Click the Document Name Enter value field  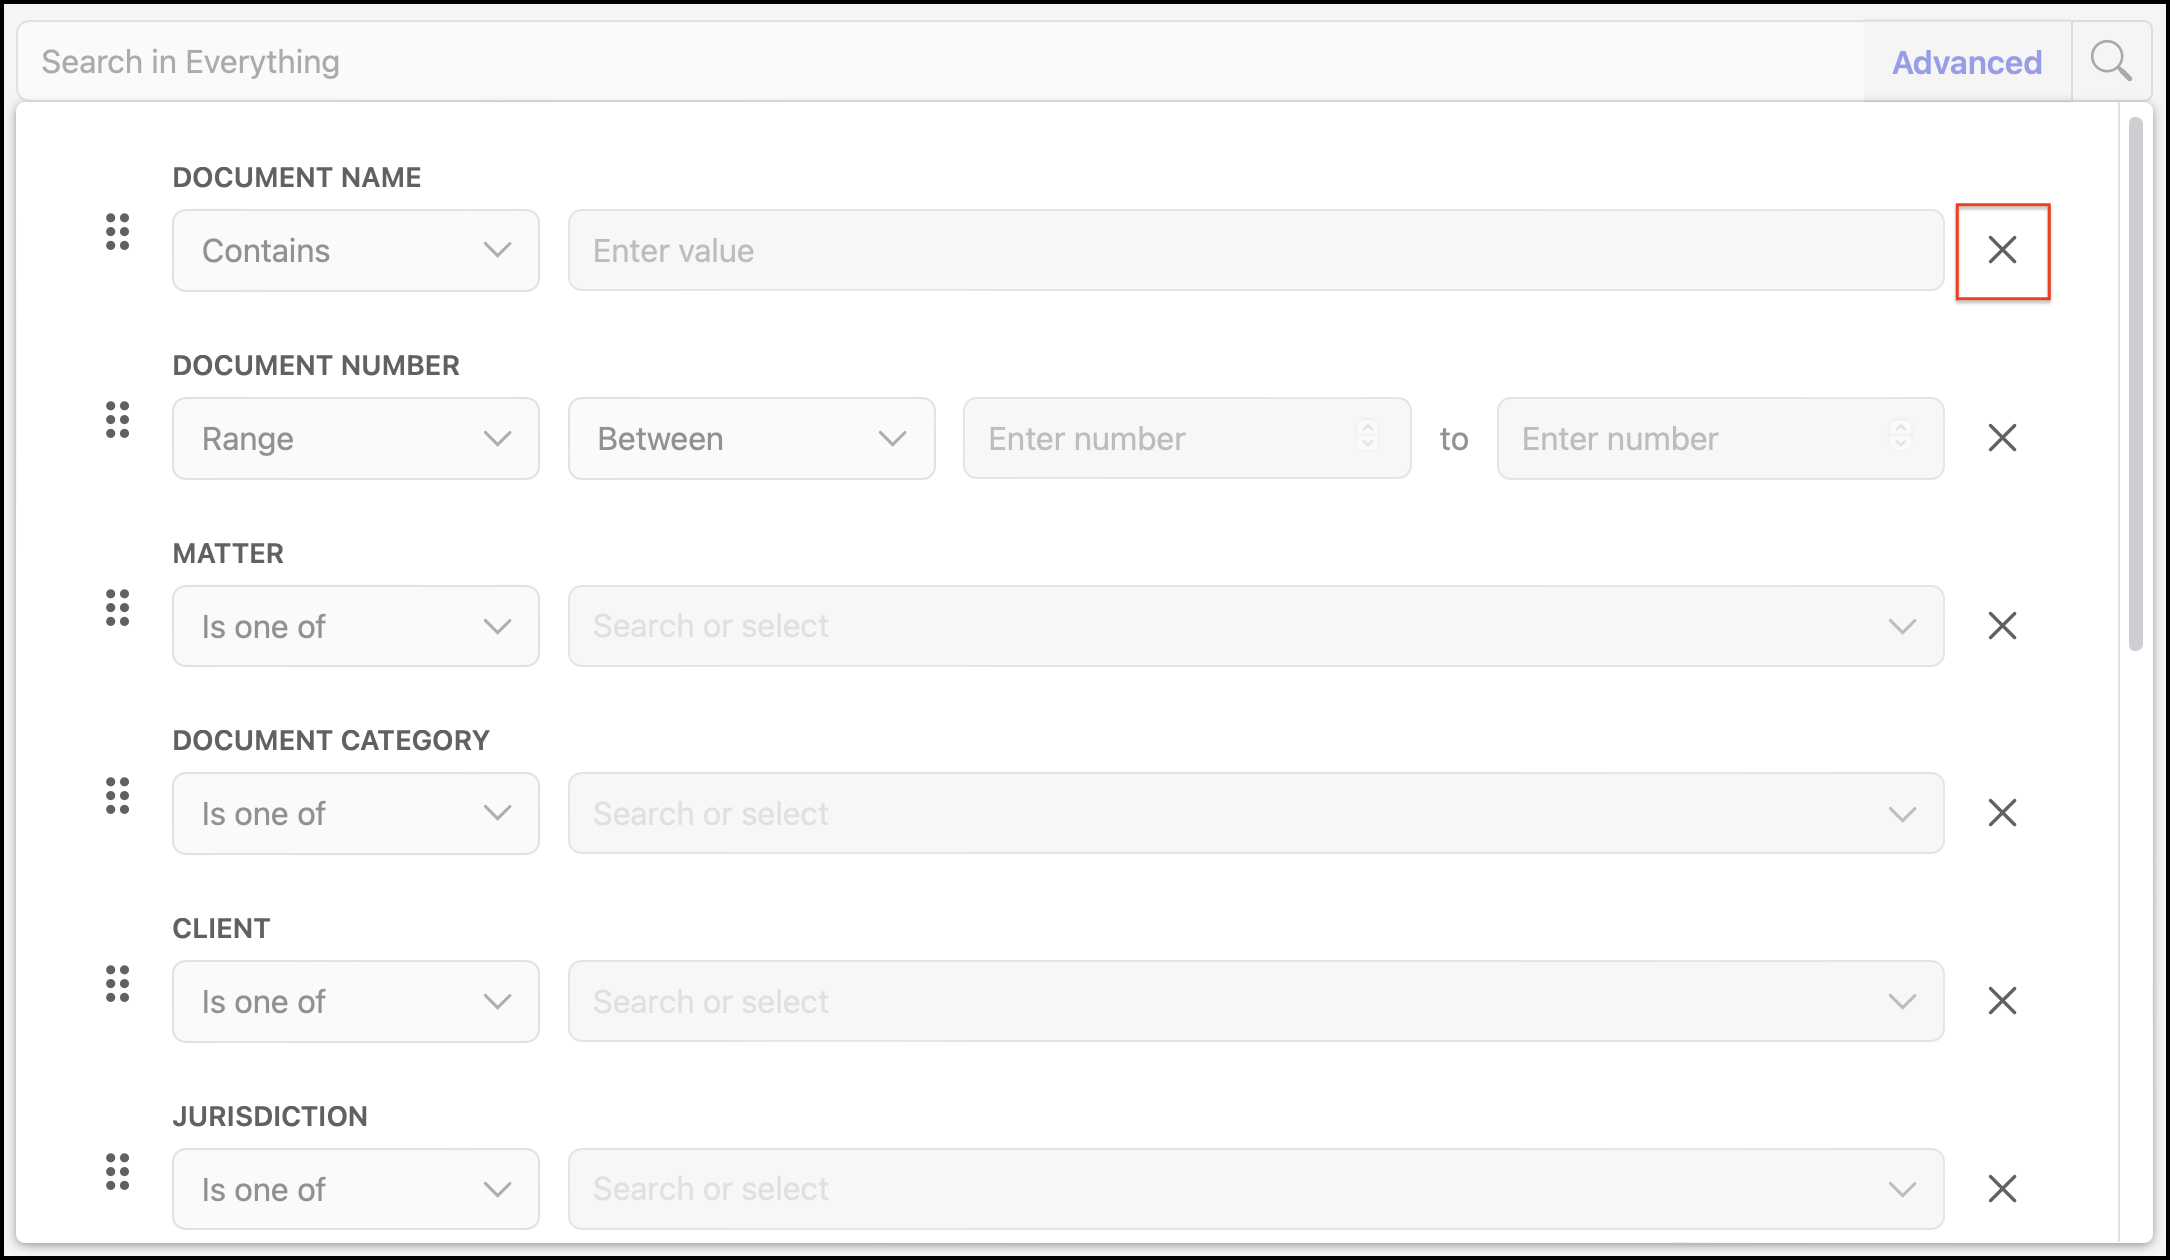[x=1255, y=250]
